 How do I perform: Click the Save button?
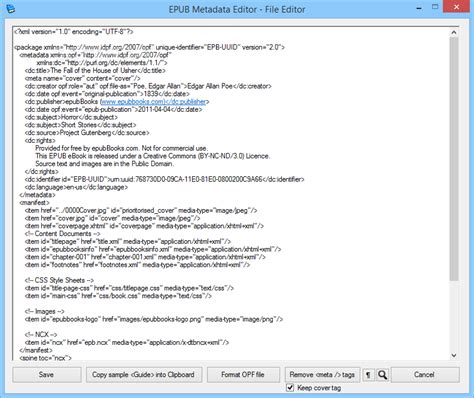[x=46, y=375]
